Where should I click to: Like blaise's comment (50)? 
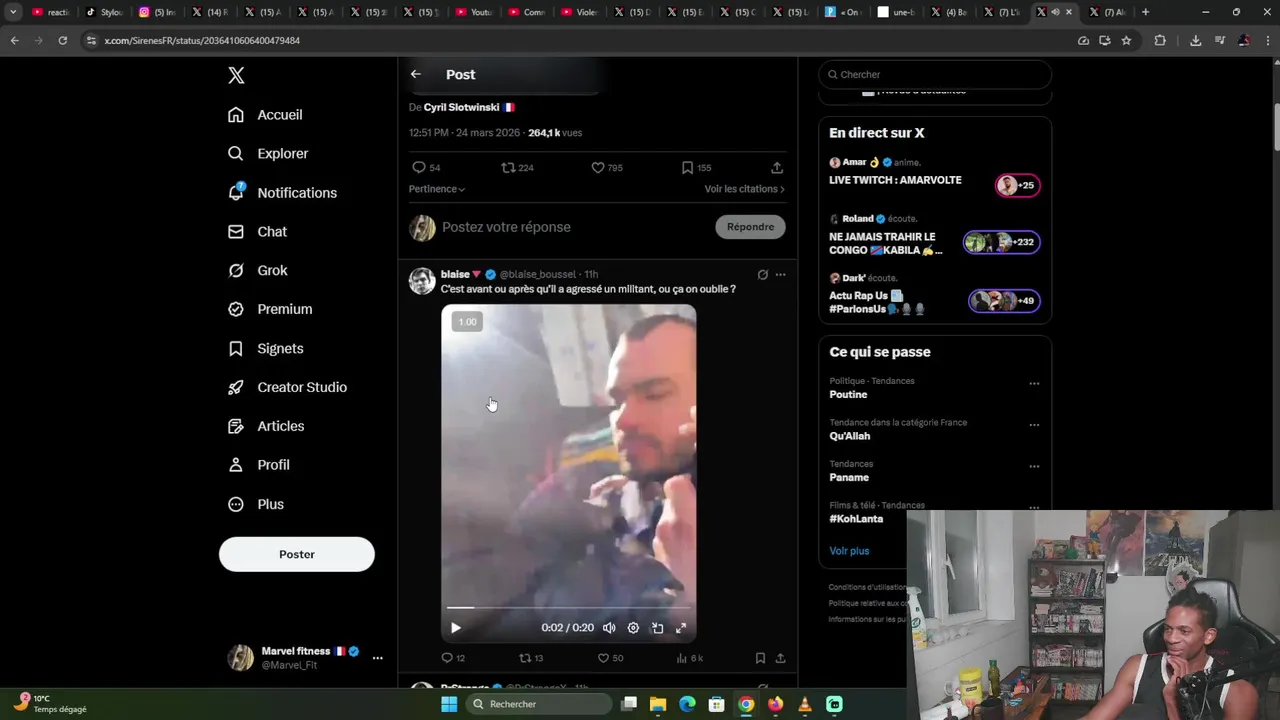[610, 658]
